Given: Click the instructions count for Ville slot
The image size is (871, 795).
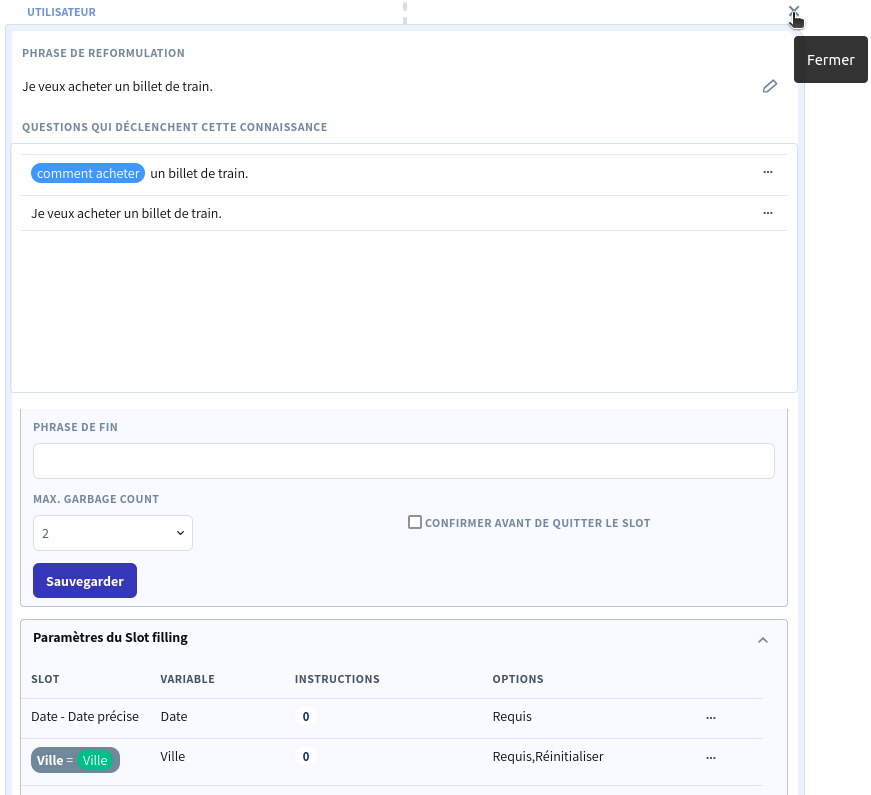Looking at the screenshot, I should [305, 757].
